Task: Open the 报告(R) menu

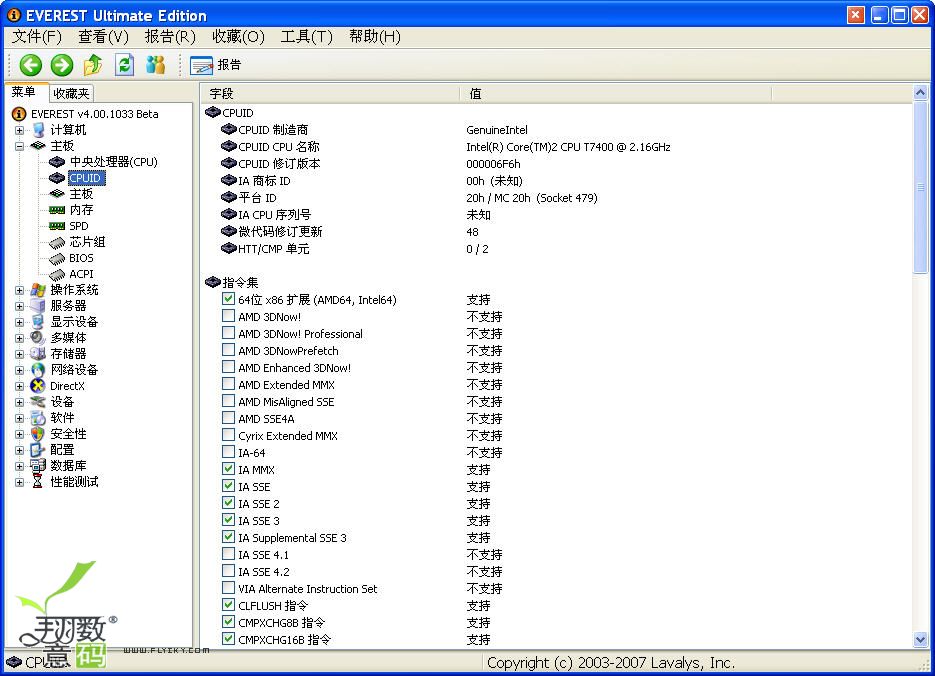Action: coord(170,37)
